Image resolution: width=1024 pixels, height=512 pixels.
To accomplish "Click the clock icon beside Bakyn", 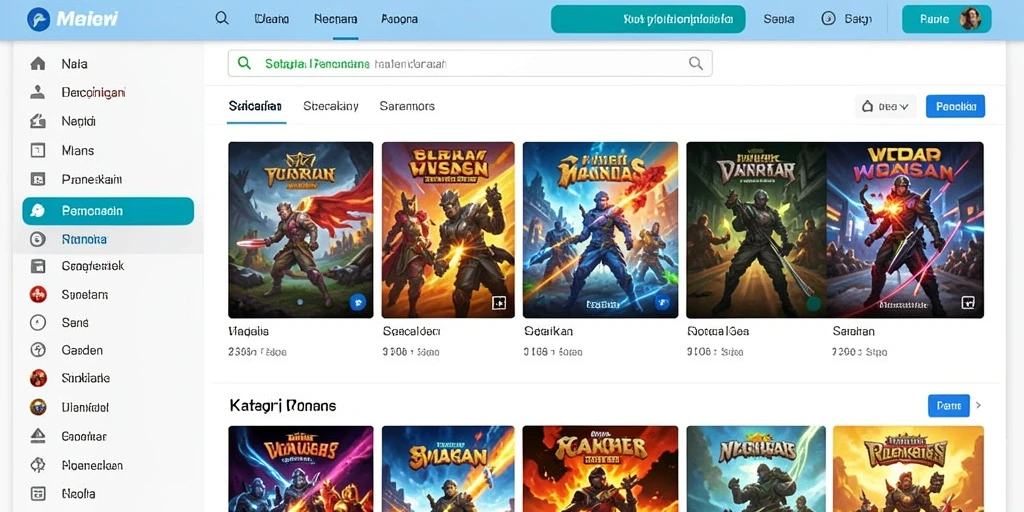I will pyautogui.click(x=828, y=19).
